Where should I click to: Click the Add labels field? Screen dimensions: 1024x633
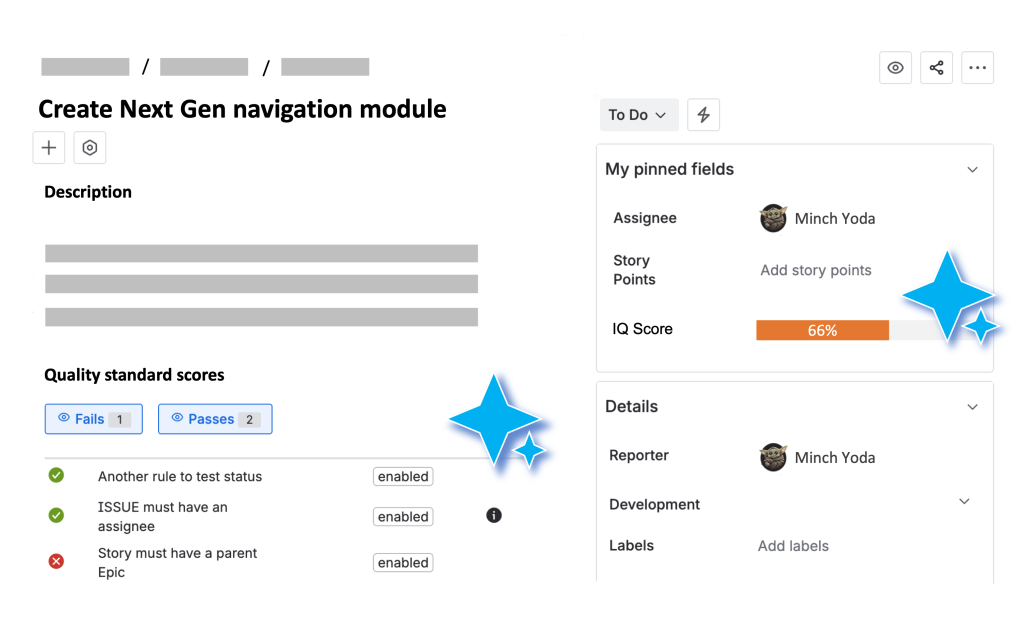[793, 546]
